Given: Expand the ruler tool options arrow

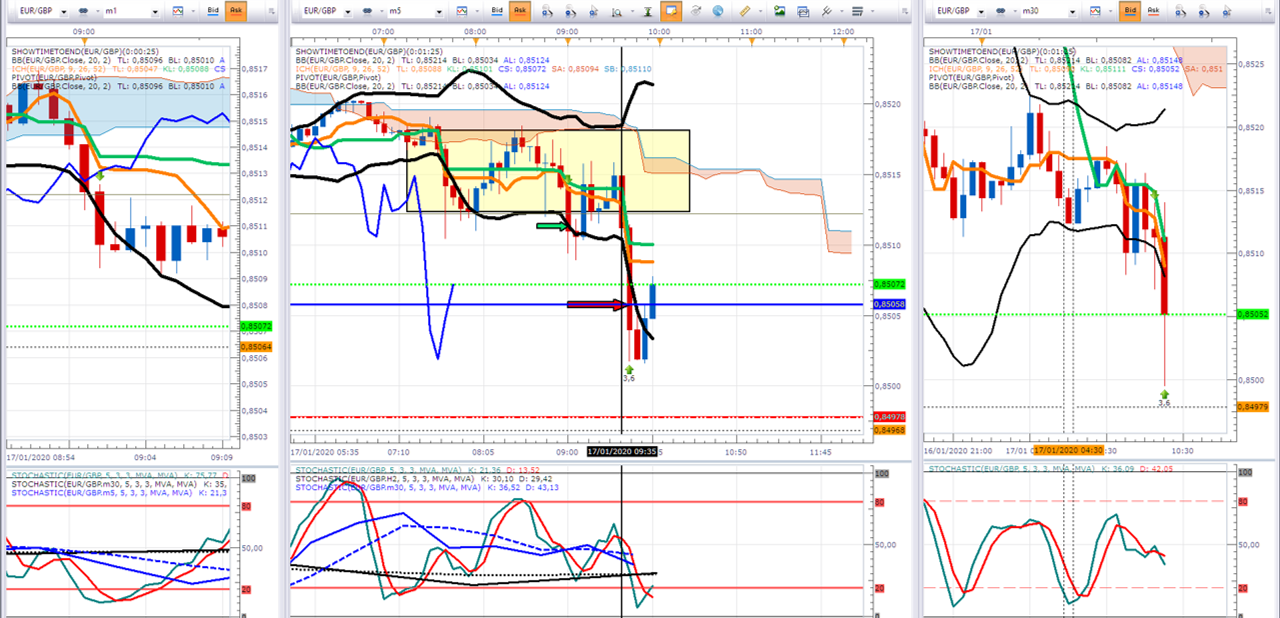Looking at the screenshot, I should [760, 11].
